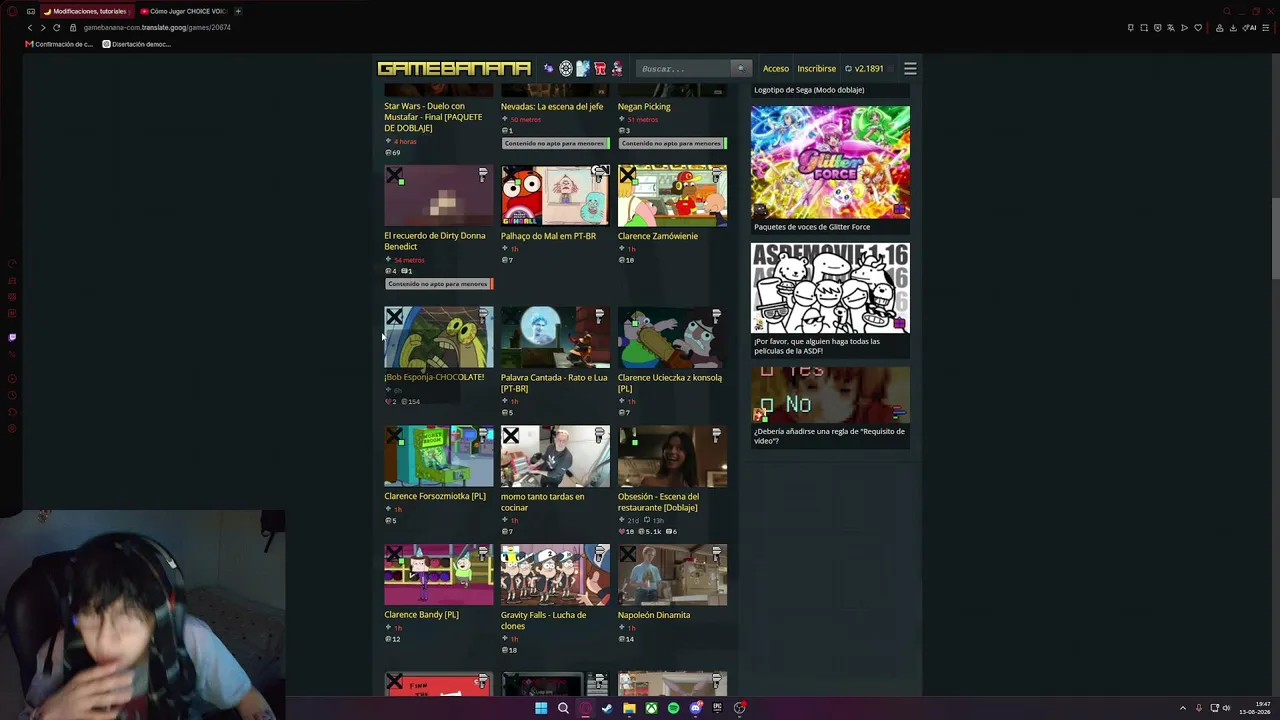Click the Palhaço do Mal em PT-BR title
1280x720 pixels.
(x=548, y=236)
